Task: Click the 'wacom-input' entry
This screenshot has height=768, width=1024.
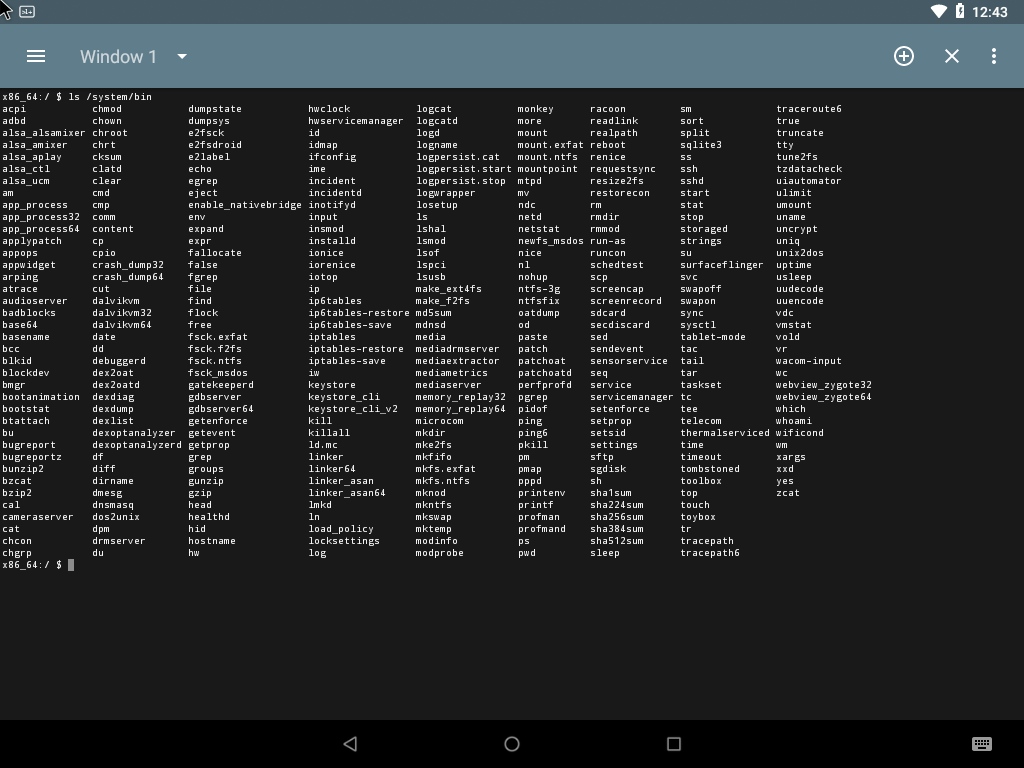Action: (809, 361)
